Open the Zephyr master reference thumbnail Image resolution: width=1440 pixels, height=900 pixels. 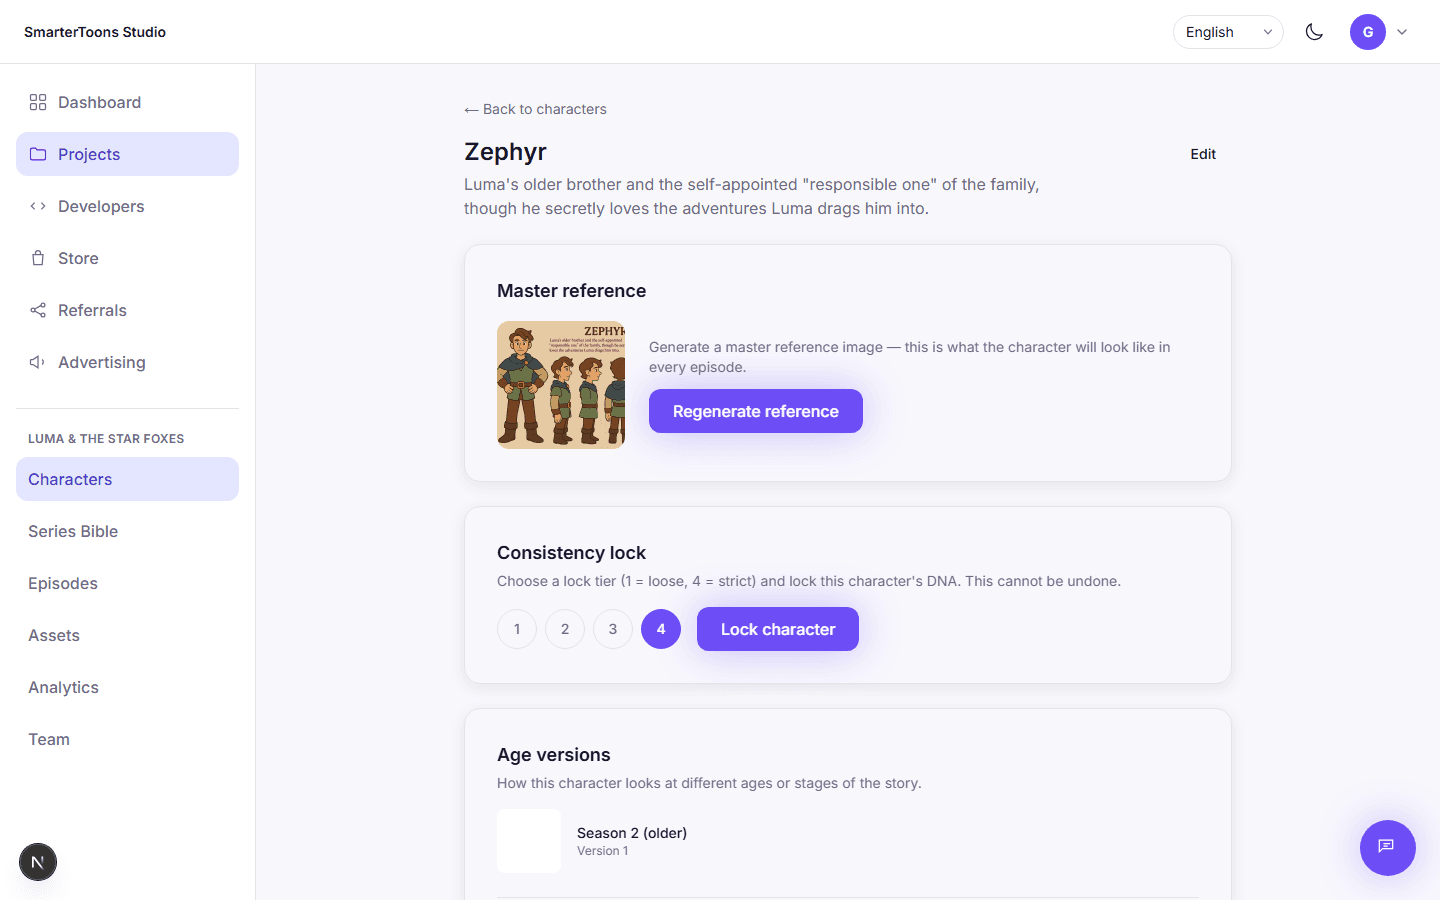pyautogui.click(x=561, y=385)
